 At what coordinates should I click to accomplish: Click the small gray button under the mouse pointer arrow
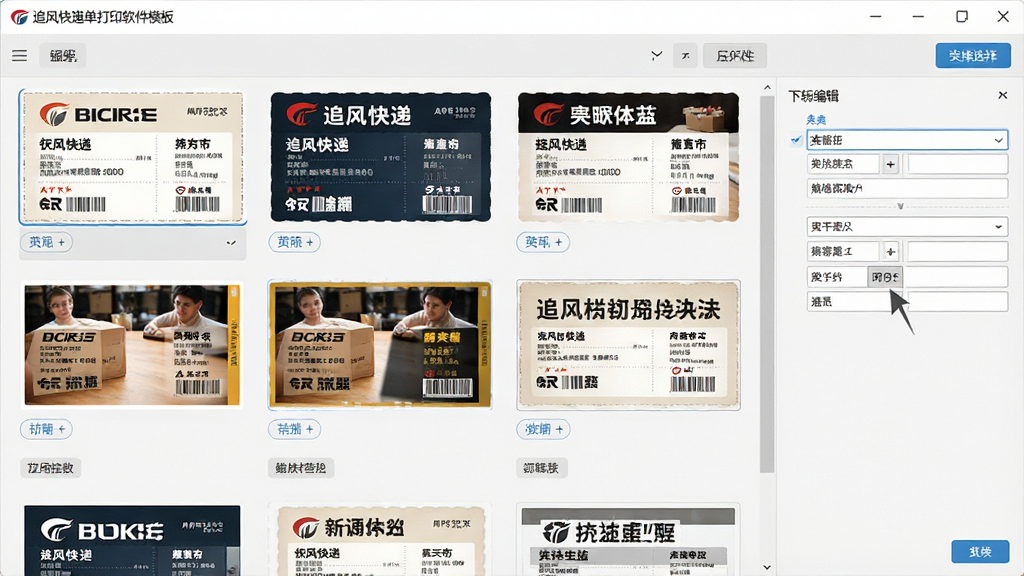pyautogui.click(x=885, y=277)
